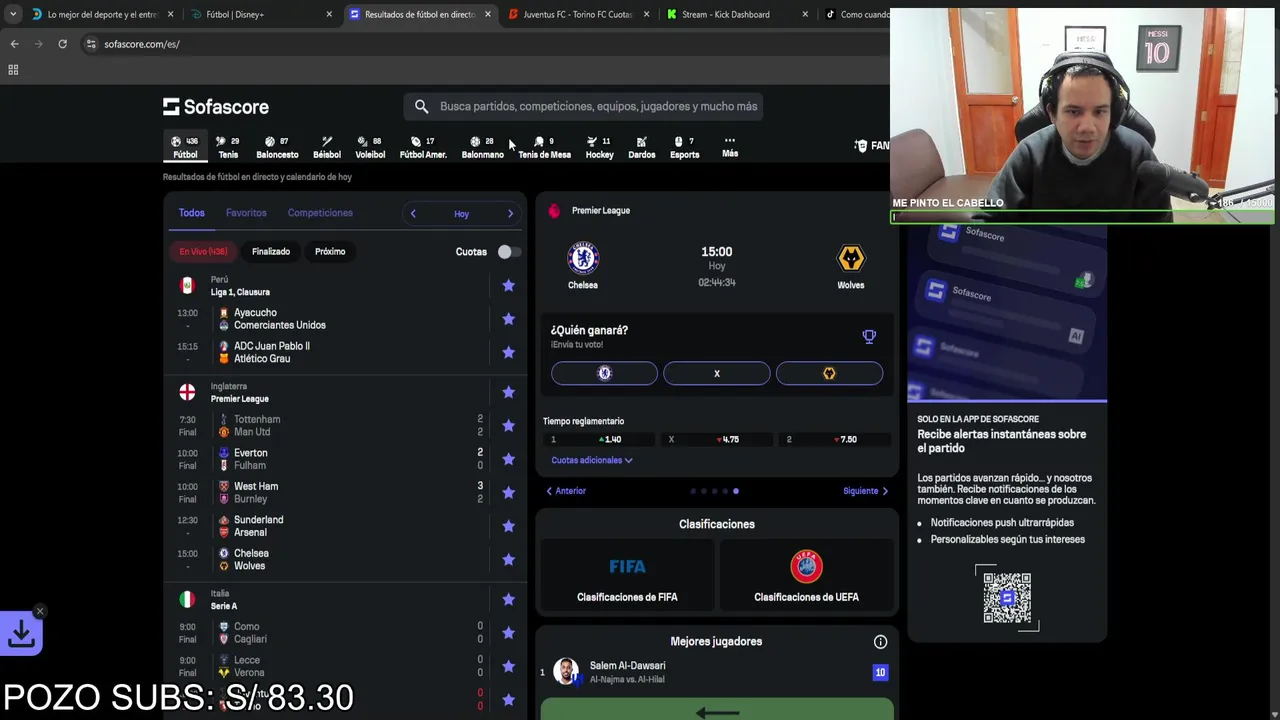Select last carousel pagination dot
Image resolution: width=1280 pixels, height=720 pixels.
pos(736,491)
